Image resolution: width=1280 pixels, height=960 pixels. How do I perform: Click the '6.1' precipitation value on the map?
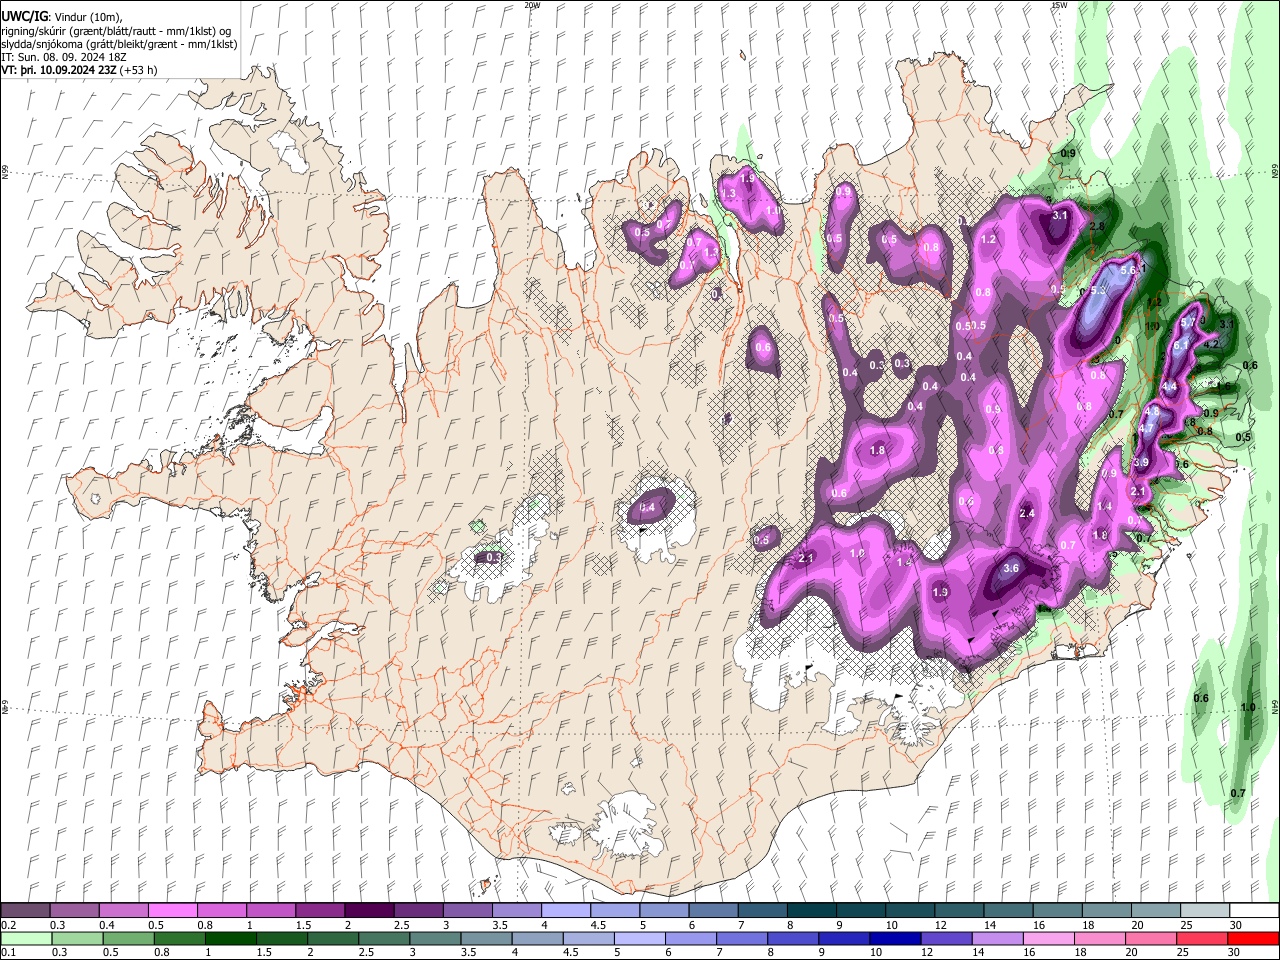[1180, 345]
